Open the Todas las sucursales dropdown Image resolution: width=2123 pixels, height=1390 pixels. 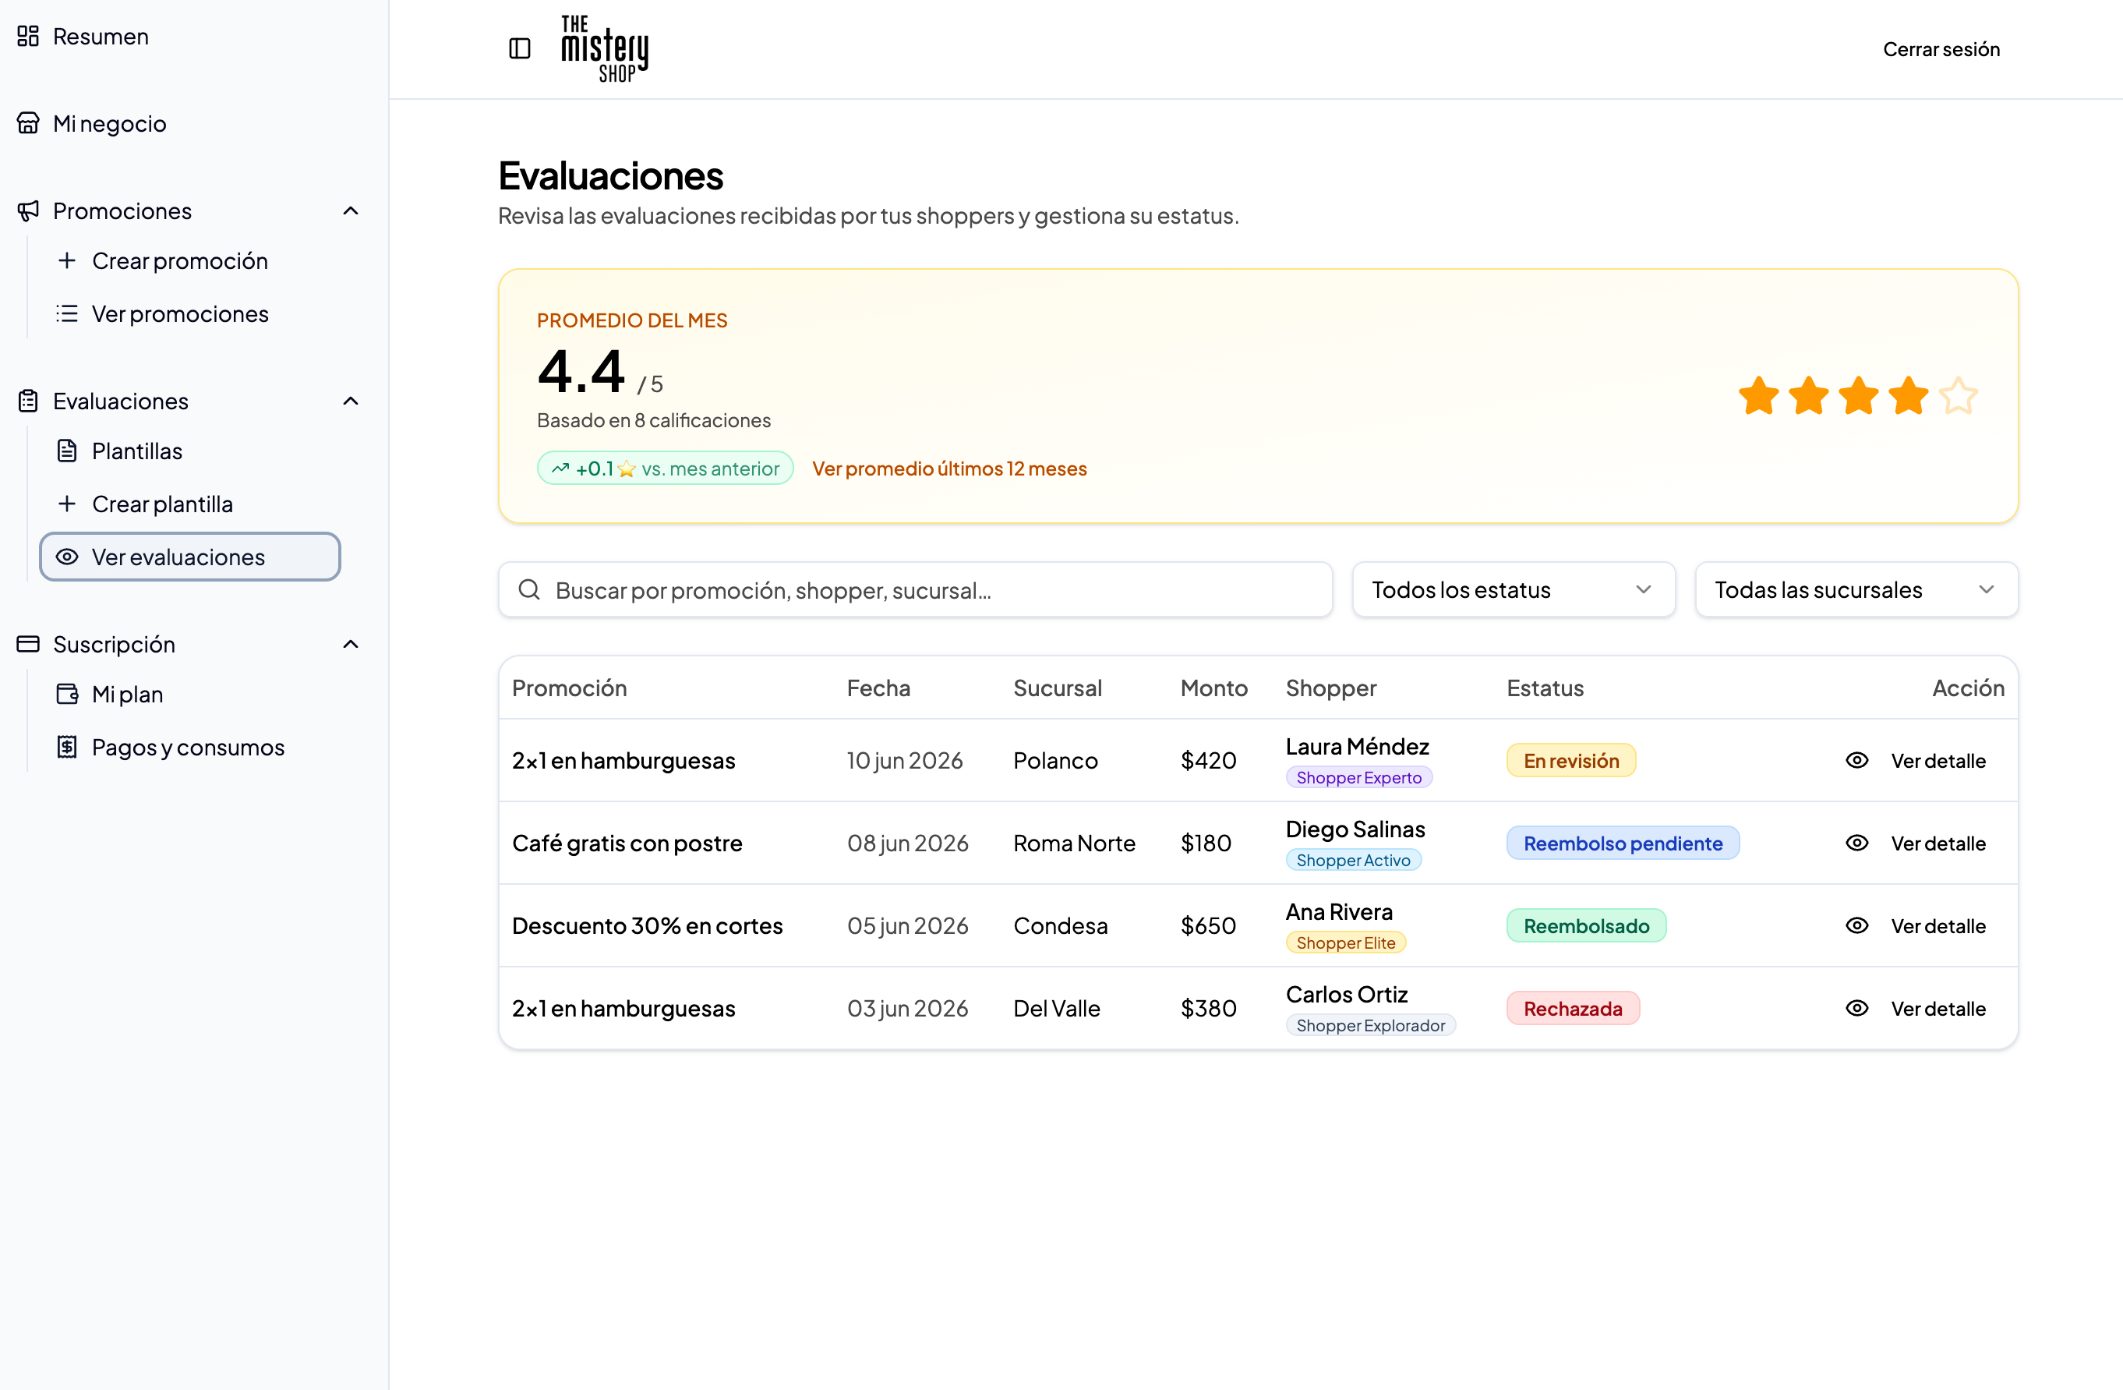click(x=1856, y=589)
